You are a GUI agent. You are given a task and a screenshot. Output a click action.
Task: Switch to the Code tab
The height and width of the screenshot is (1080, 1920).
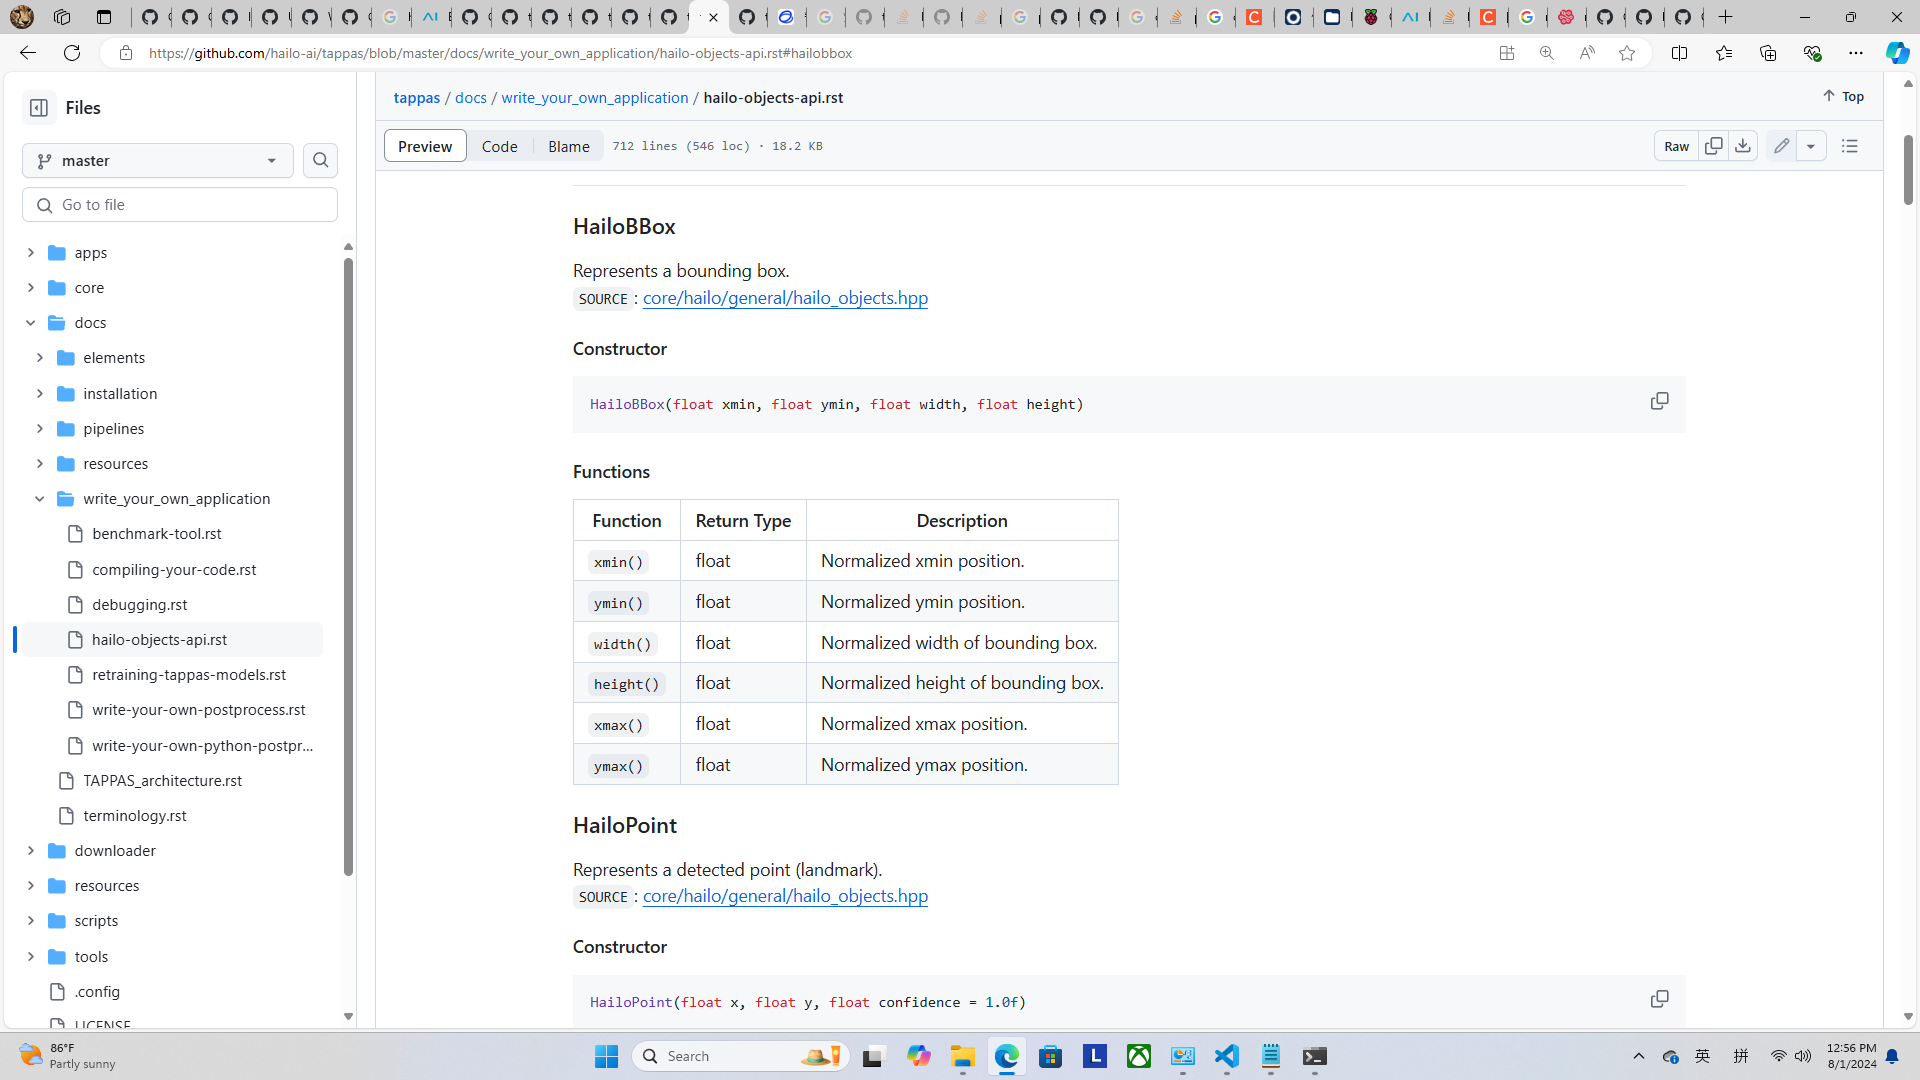pyautogui.click(x=499, y=146)
